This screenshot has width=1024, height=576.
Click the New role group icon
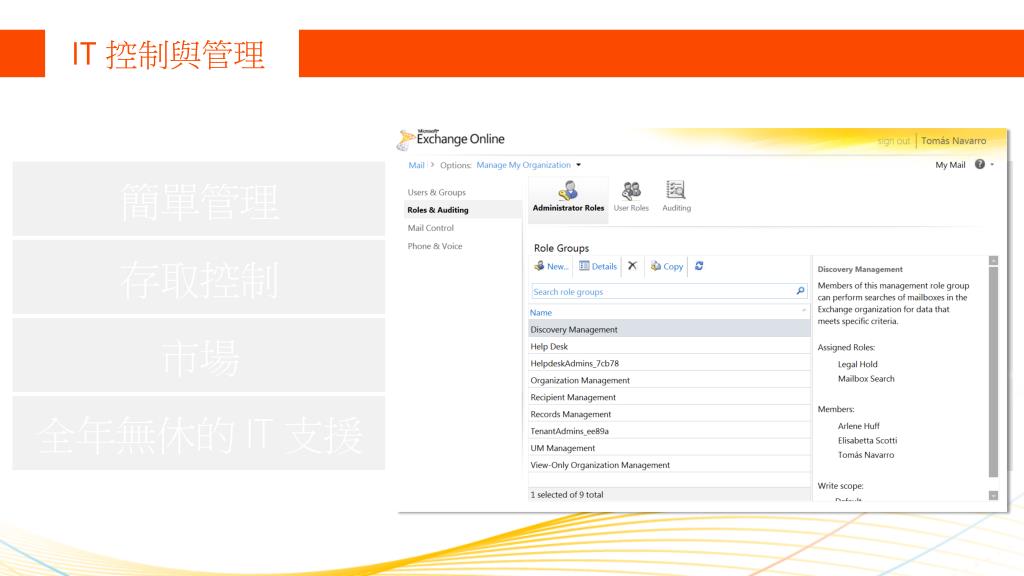pyautogui.click(x=539, y=266)
